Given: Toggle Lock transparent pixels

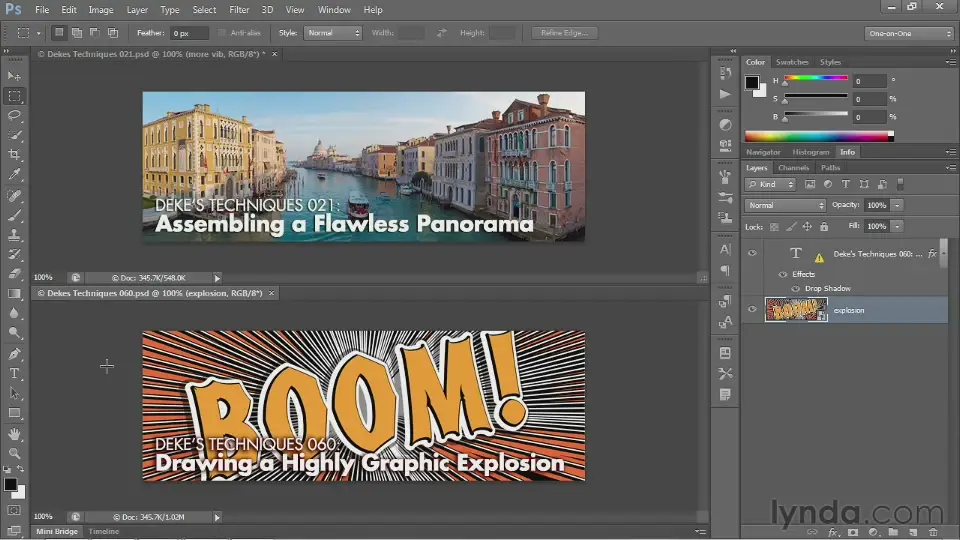Looking at the screenshot, I should [x=774, y=227].
